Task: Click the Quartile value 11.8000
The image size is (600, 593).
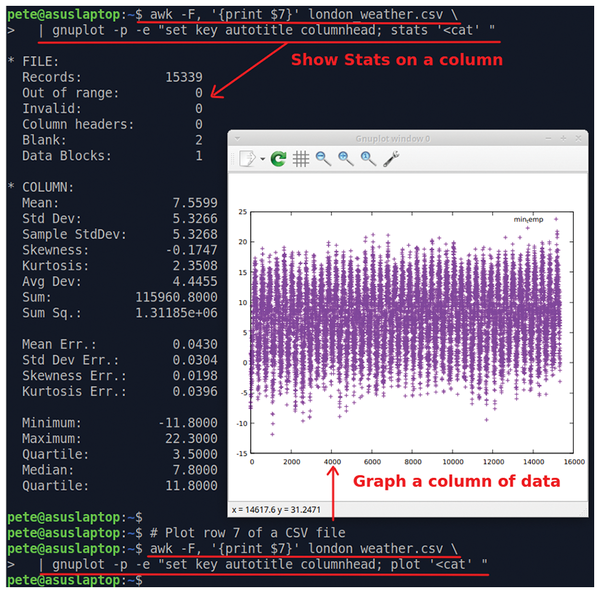Action: pyautogui.click(x=191, y=485)
